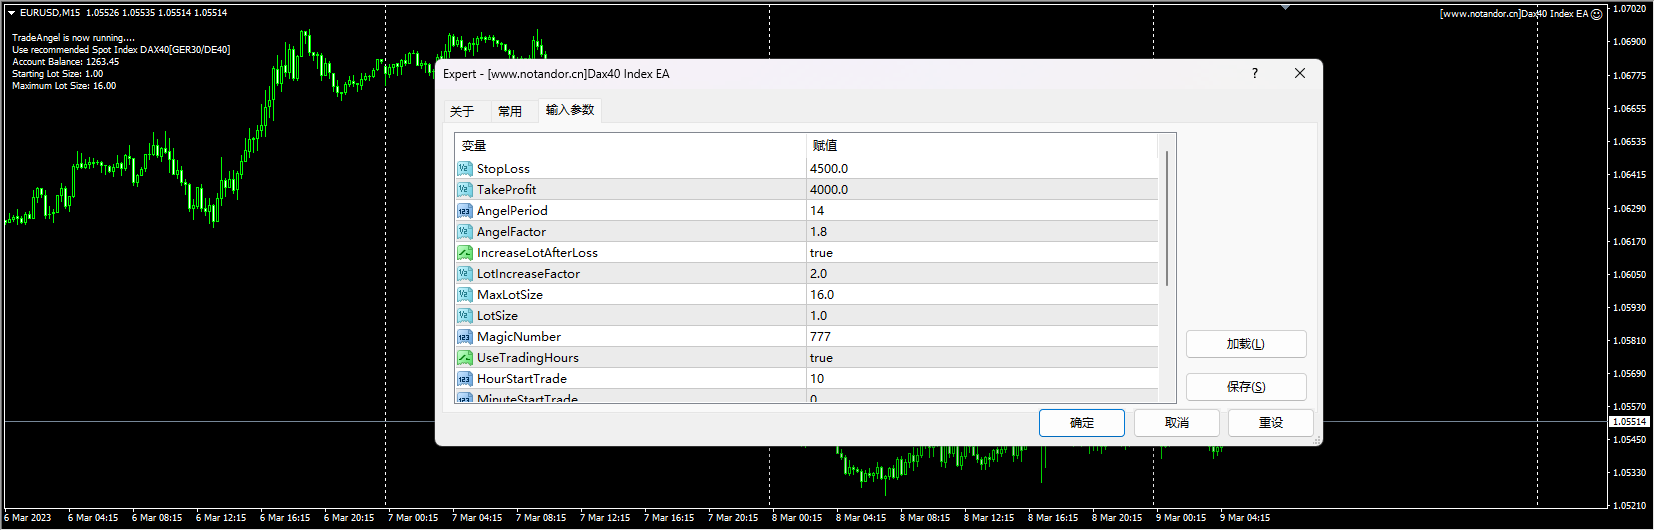Click the MaxLotSize variable type icon
The width and height of the screenshot is (1655, 531).
tap(464, 295)
